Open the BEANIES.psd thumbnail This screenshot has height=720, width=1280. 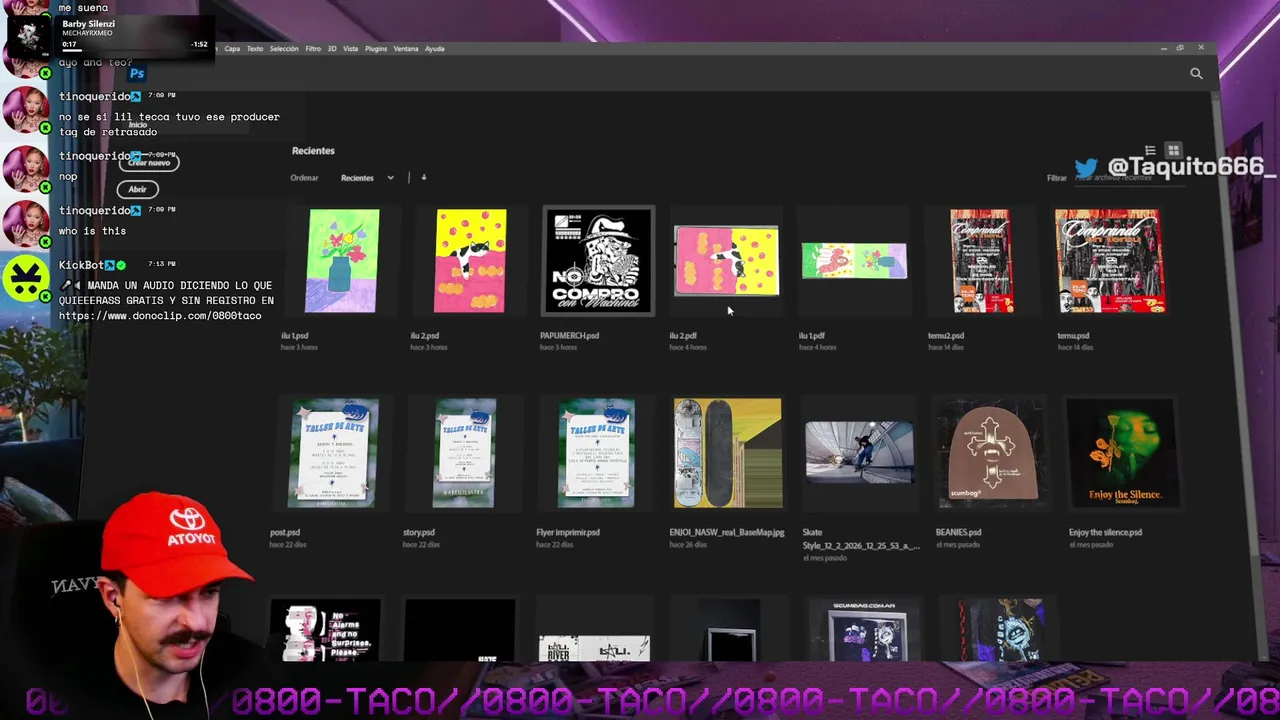(x=990, y=453)
